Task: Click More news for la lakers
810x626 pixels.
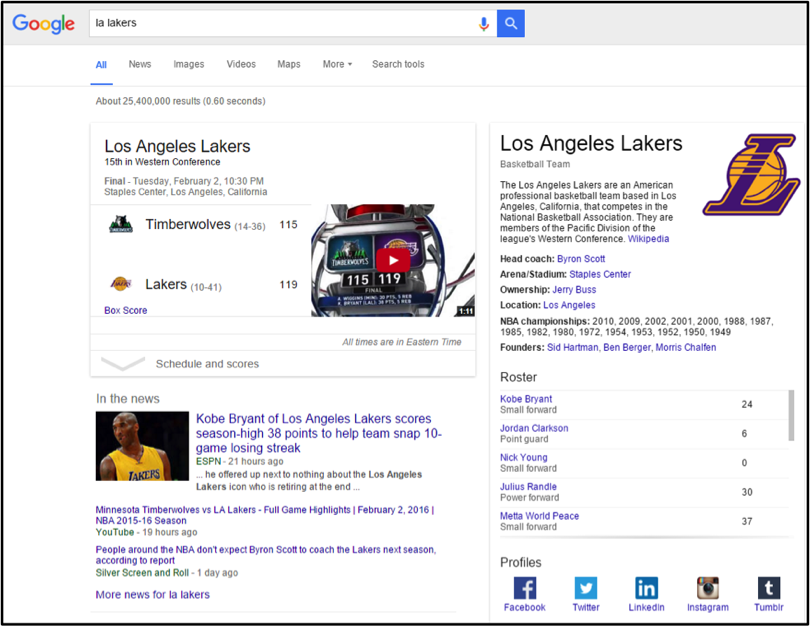Action: pyautogui.click(x=152, y=594)
